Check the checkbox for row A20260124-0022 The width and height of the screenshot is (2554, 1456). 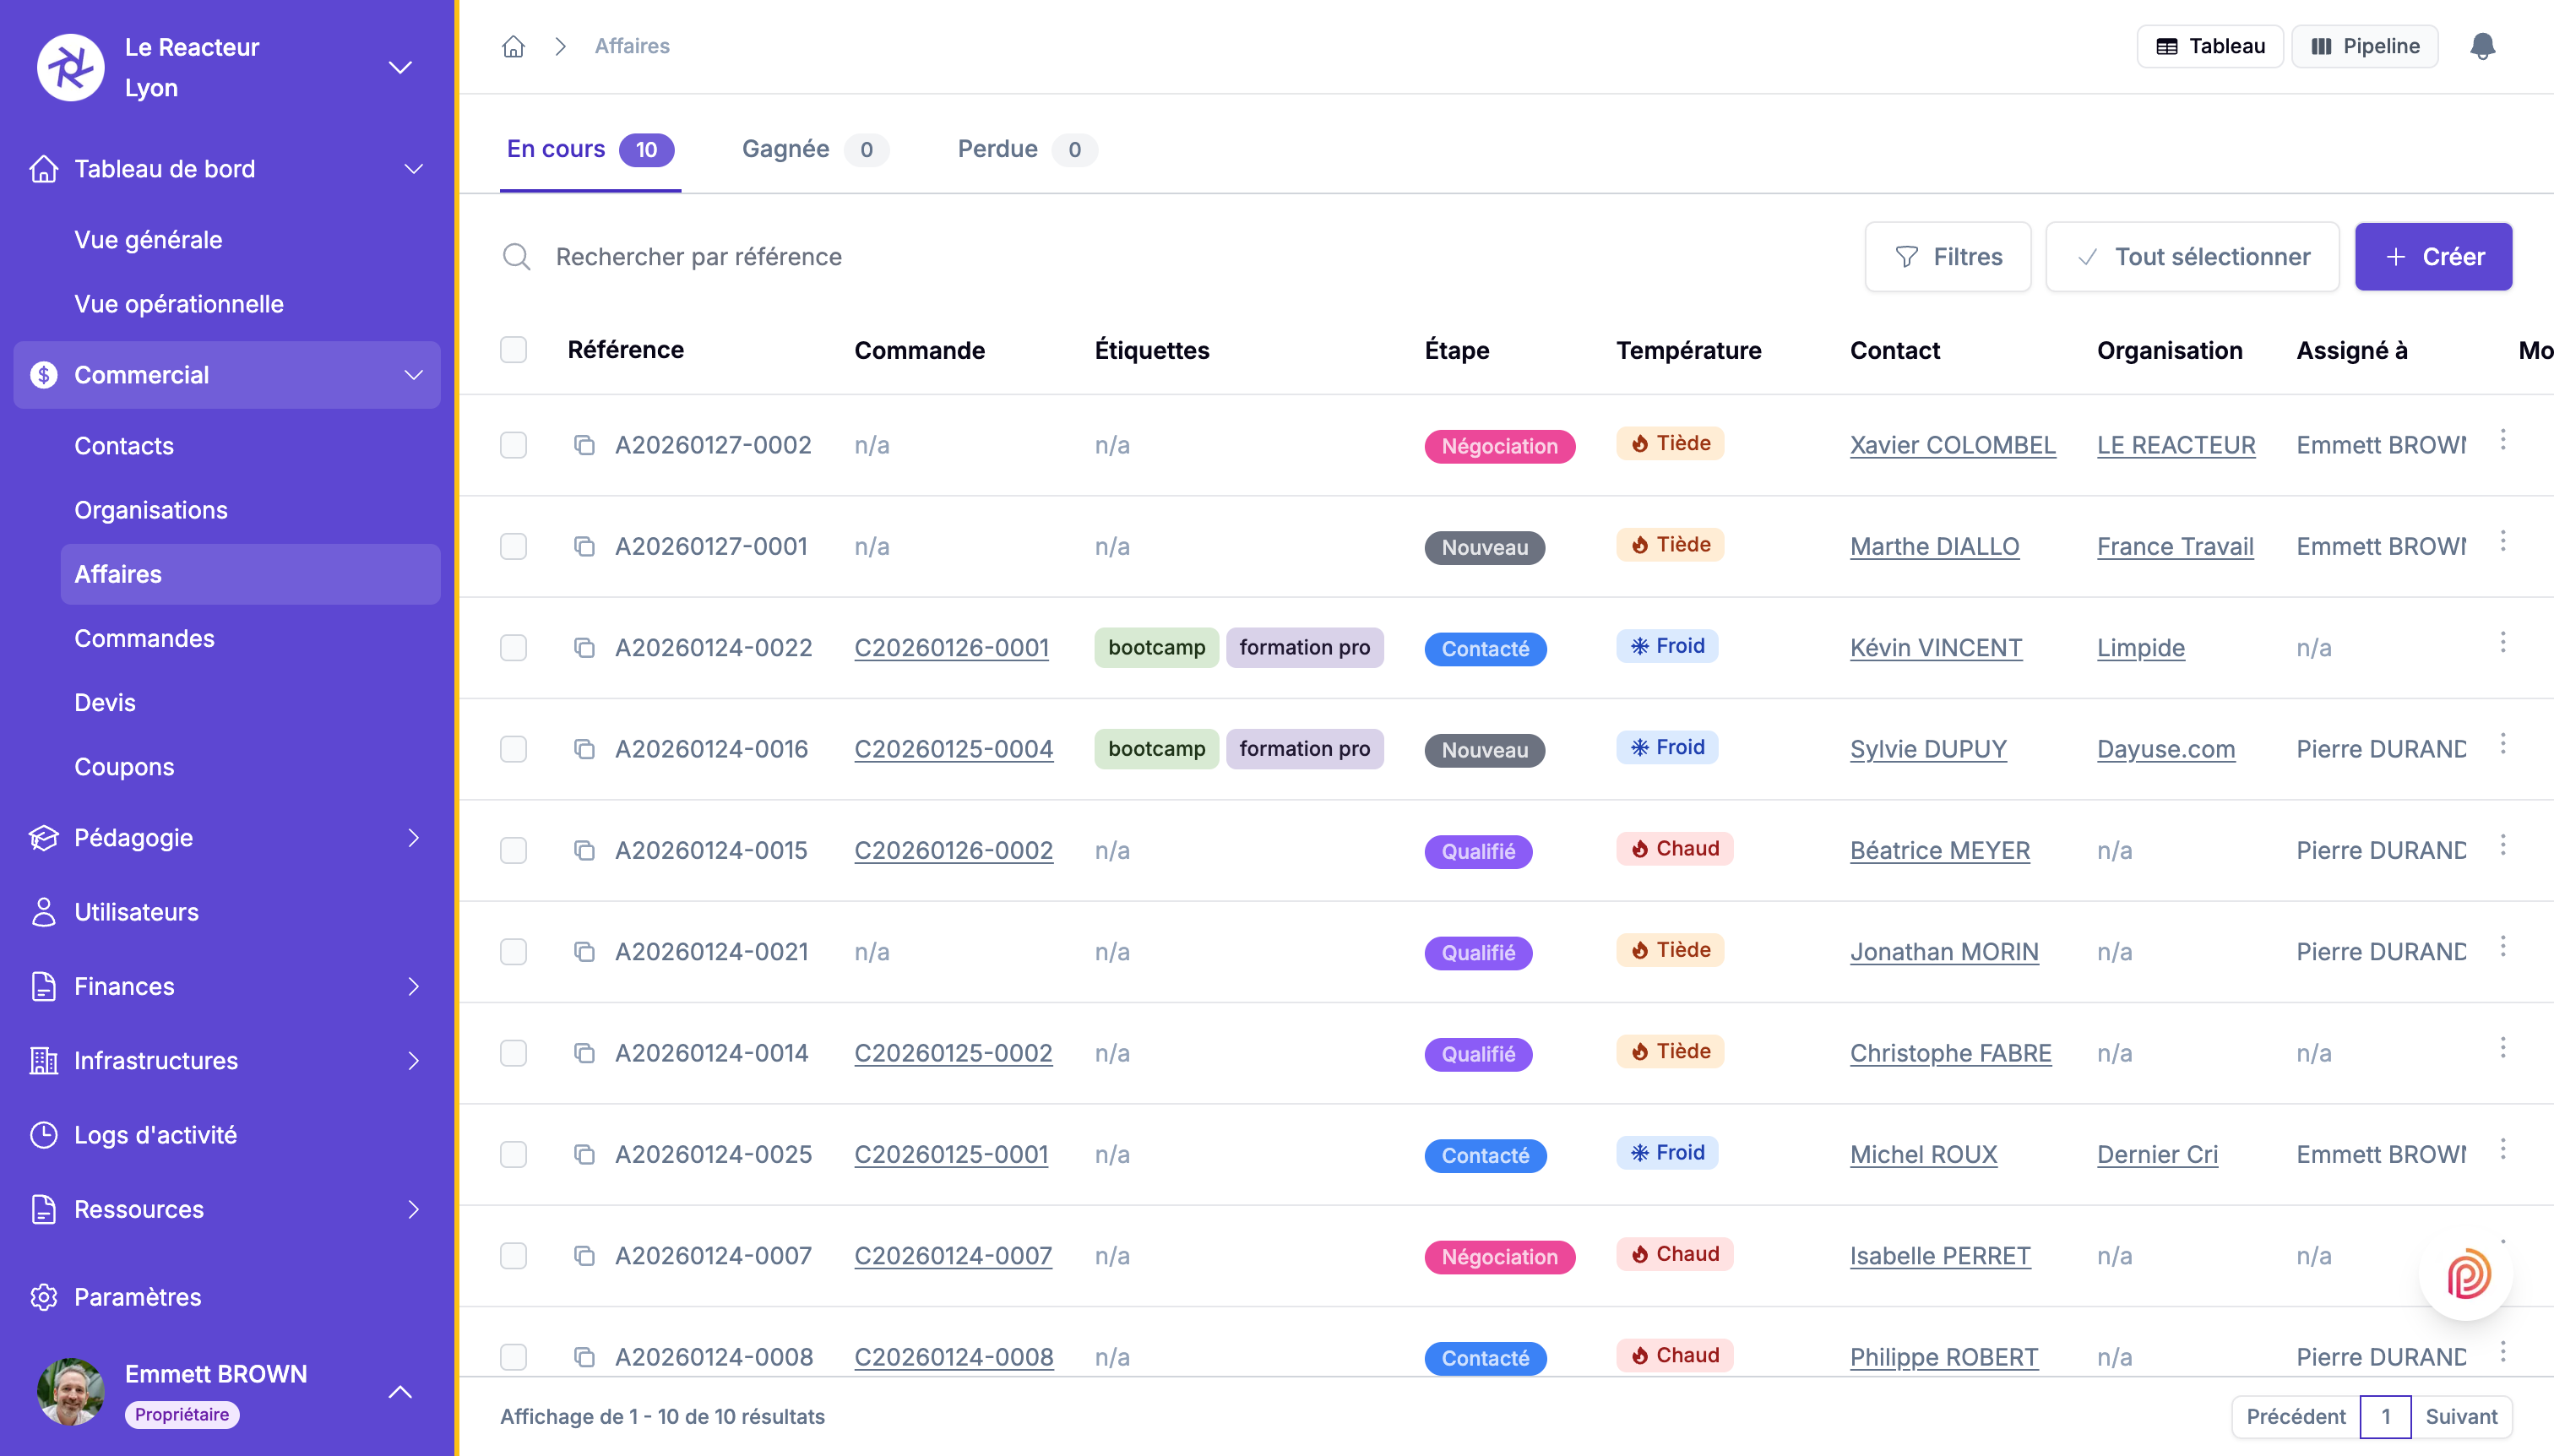(514, 647)
